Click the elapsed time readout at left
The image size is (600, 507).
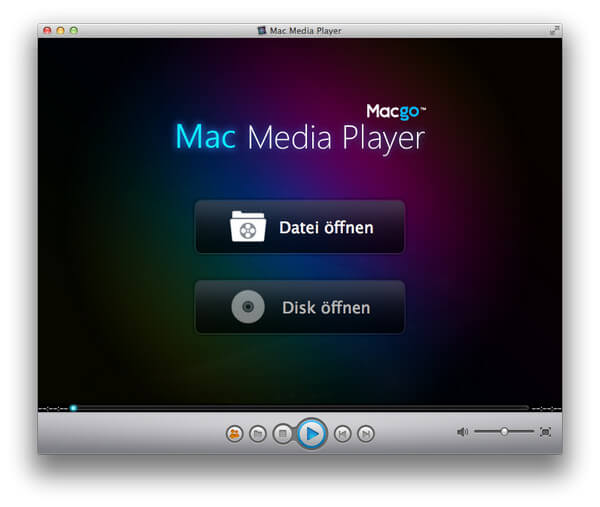(x=53, y=409)
